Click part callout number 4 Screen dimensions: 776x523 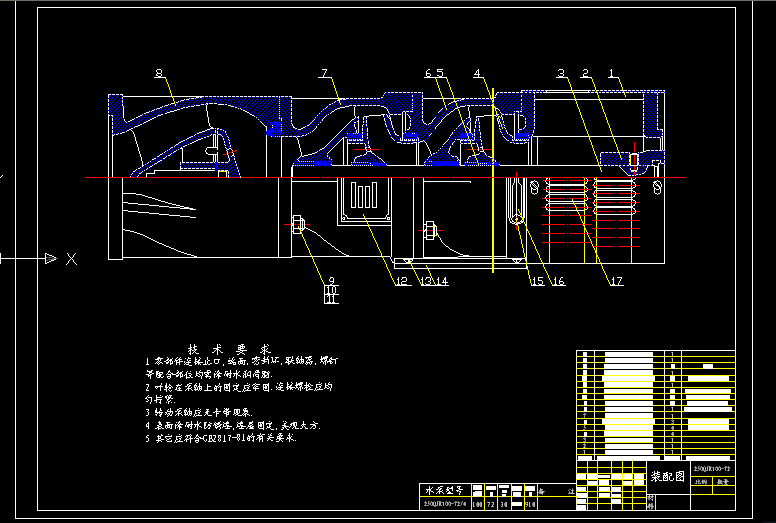pos(478,73)
